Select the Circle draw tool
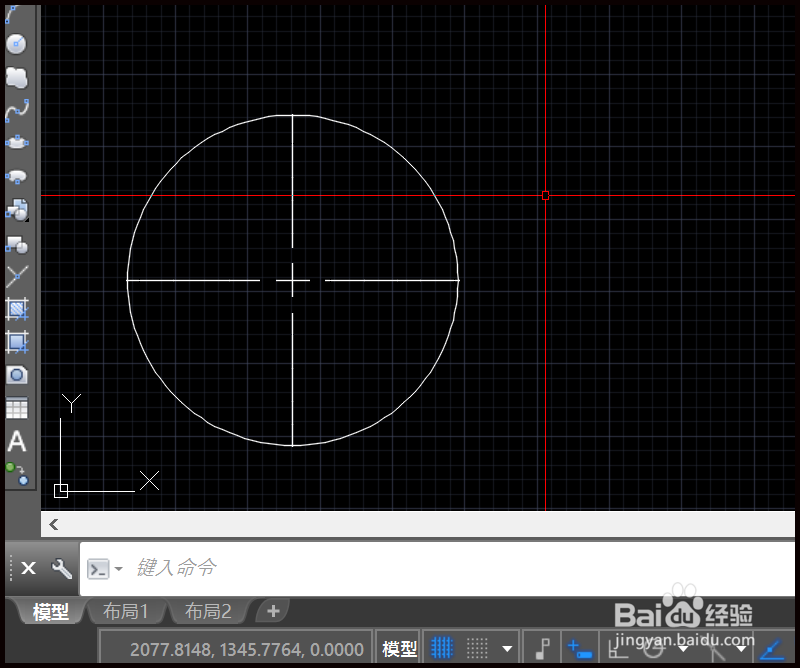 click(16, 44)
